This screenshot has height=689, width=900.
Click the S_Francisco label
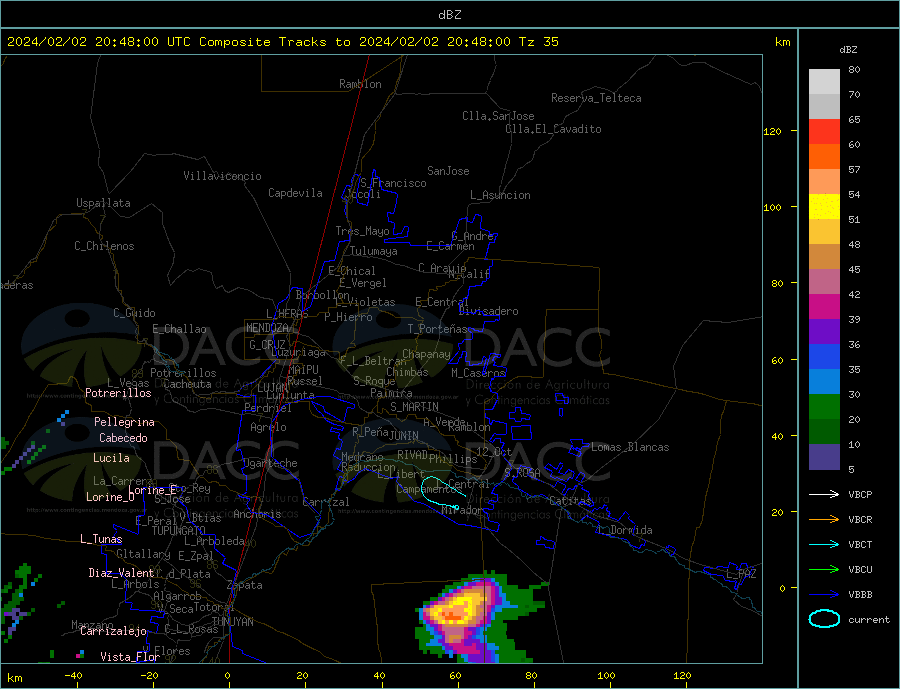pos(393,183)
